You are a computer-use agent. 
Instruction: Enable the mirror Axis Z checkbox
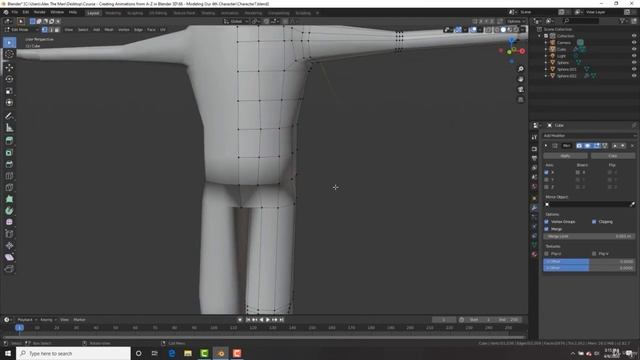click(x=547, y=187)
